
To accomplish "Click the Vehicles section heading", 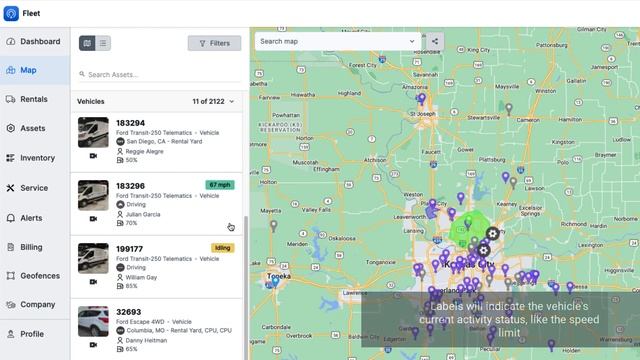I will [x=91, y=101].
